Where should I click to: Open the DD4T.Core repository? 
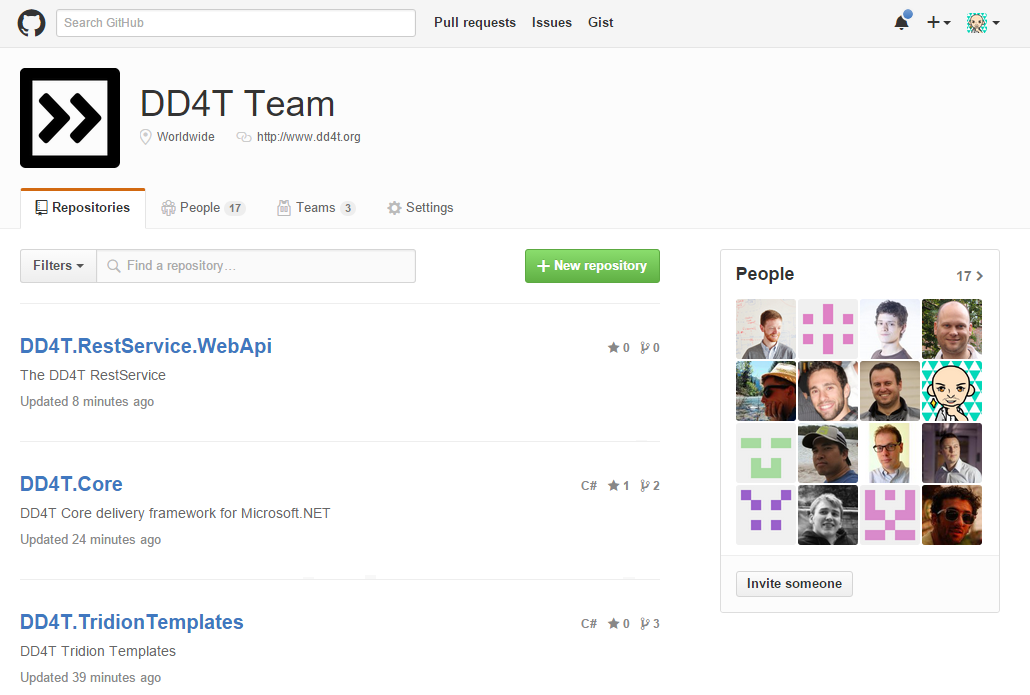pos(71,483)
